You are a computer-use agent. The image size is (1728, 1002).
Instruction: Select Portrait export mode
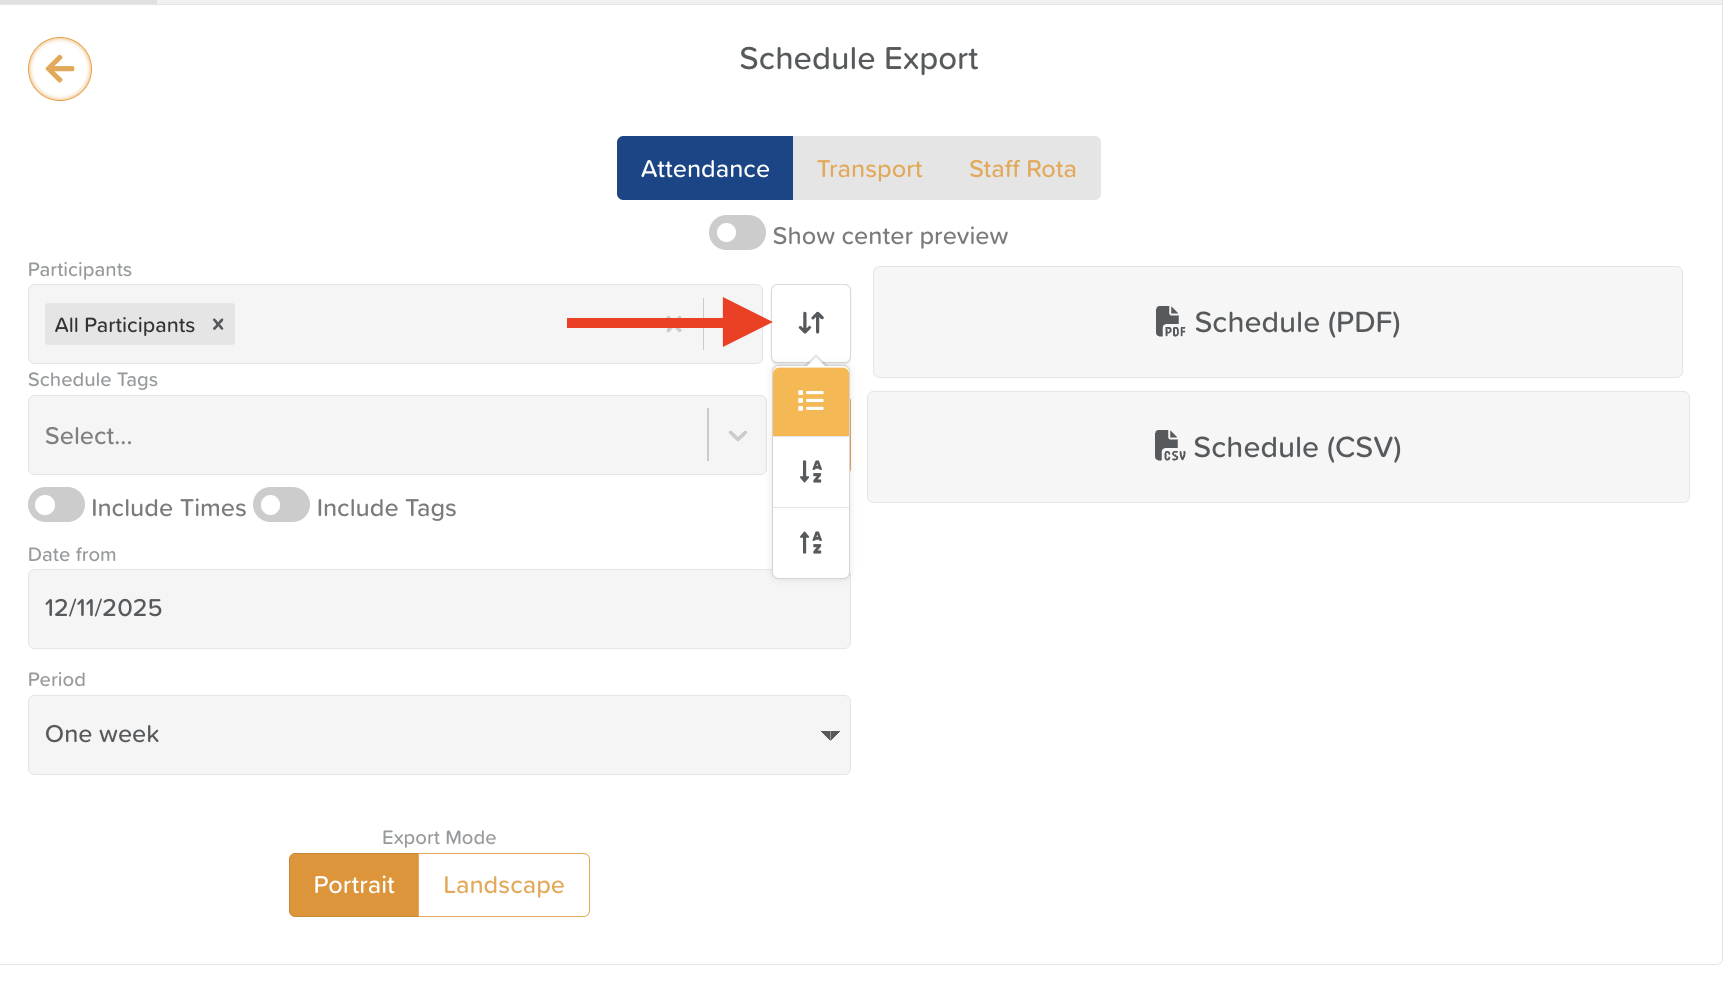[354, 885]
